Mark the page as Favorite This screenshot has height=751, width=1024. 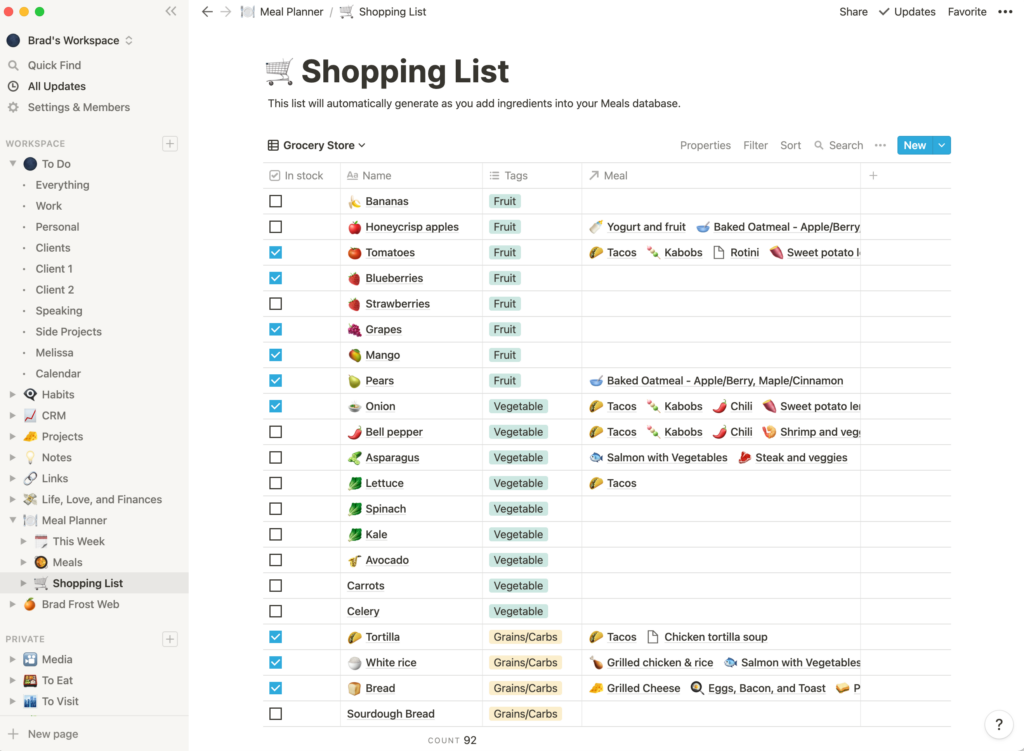pyautogui.click(x=967, y=12)
